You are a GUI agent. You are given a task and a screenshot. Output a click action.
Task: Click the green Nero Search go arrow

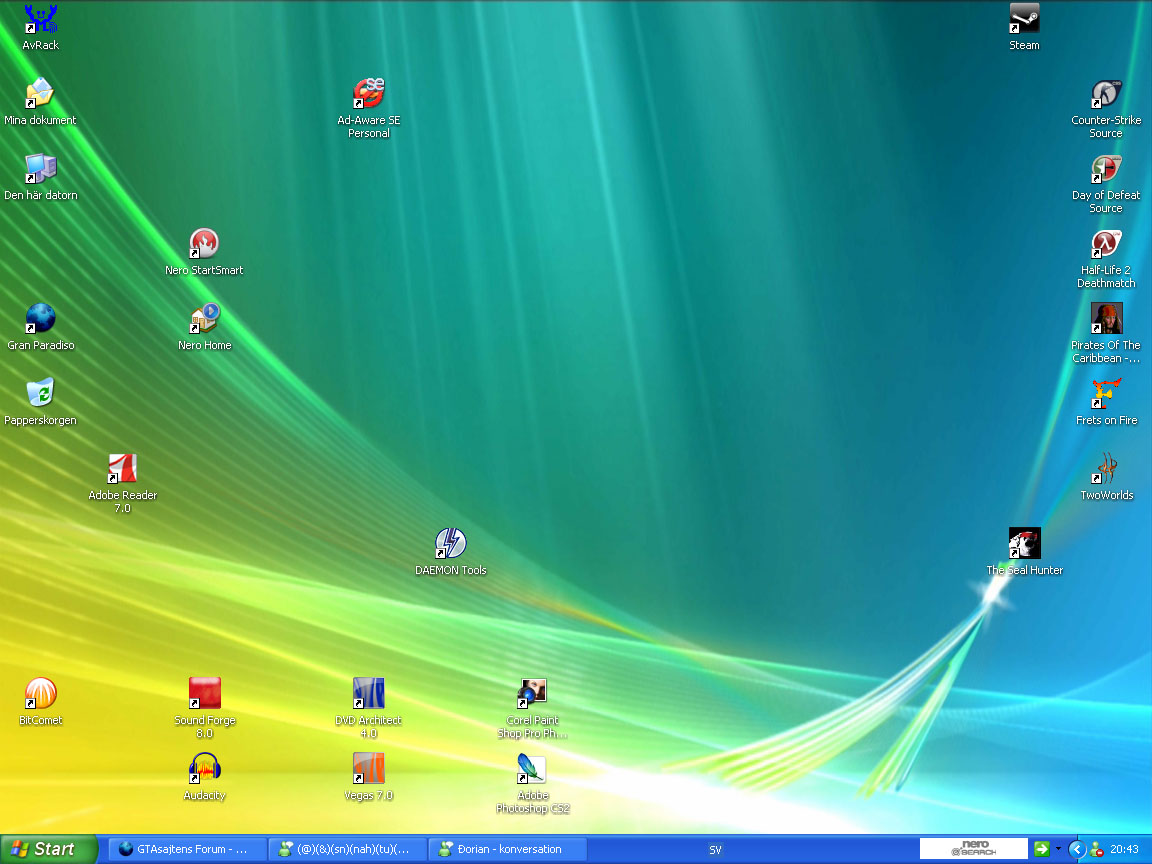pyautogui.click(x=1041, y=849)
